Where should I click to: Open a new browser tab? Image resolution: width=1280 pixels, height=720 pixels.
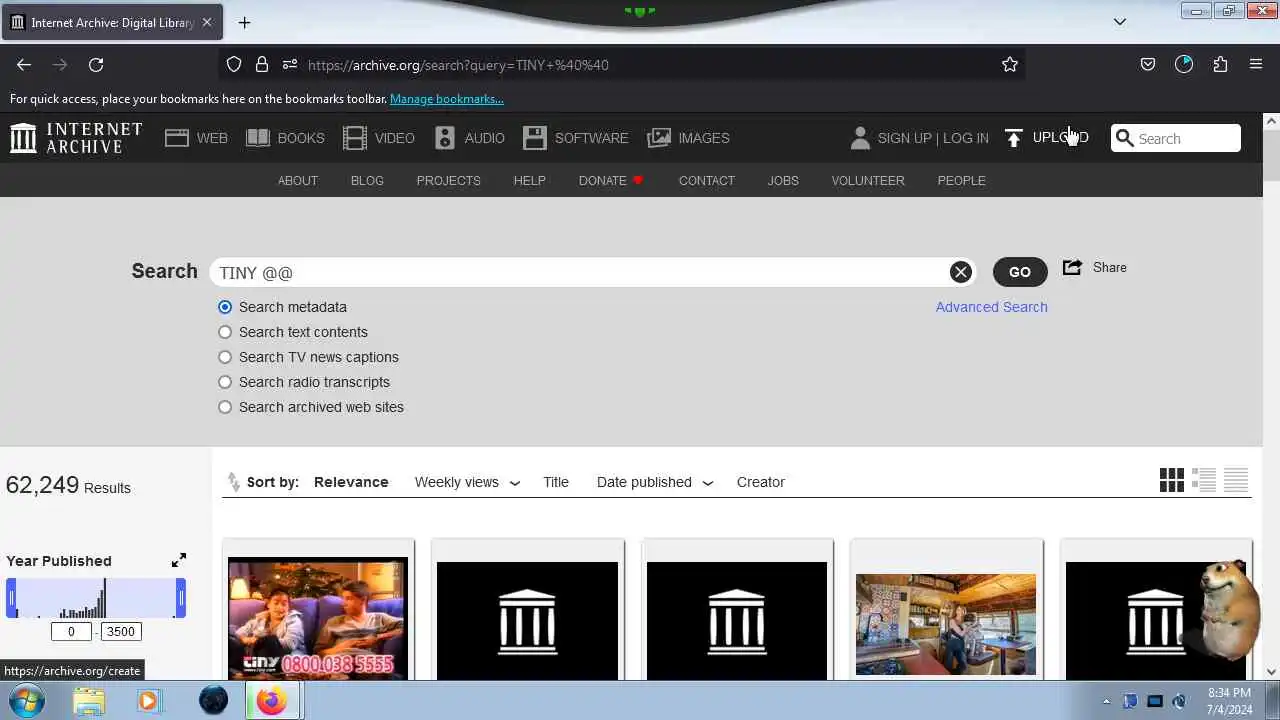244,22
